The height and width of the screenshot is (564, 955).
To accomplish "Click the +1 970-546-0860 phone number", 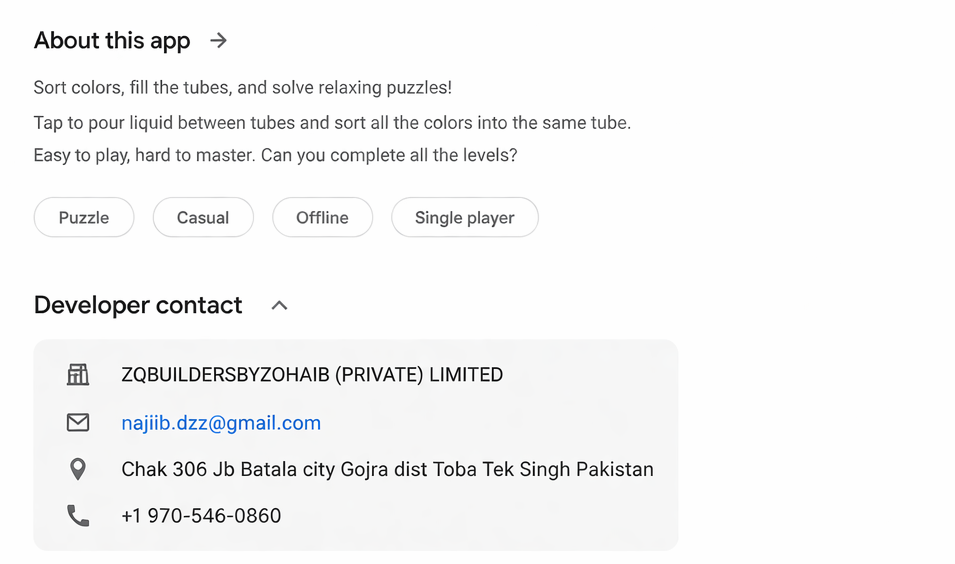I will point(201,516).
